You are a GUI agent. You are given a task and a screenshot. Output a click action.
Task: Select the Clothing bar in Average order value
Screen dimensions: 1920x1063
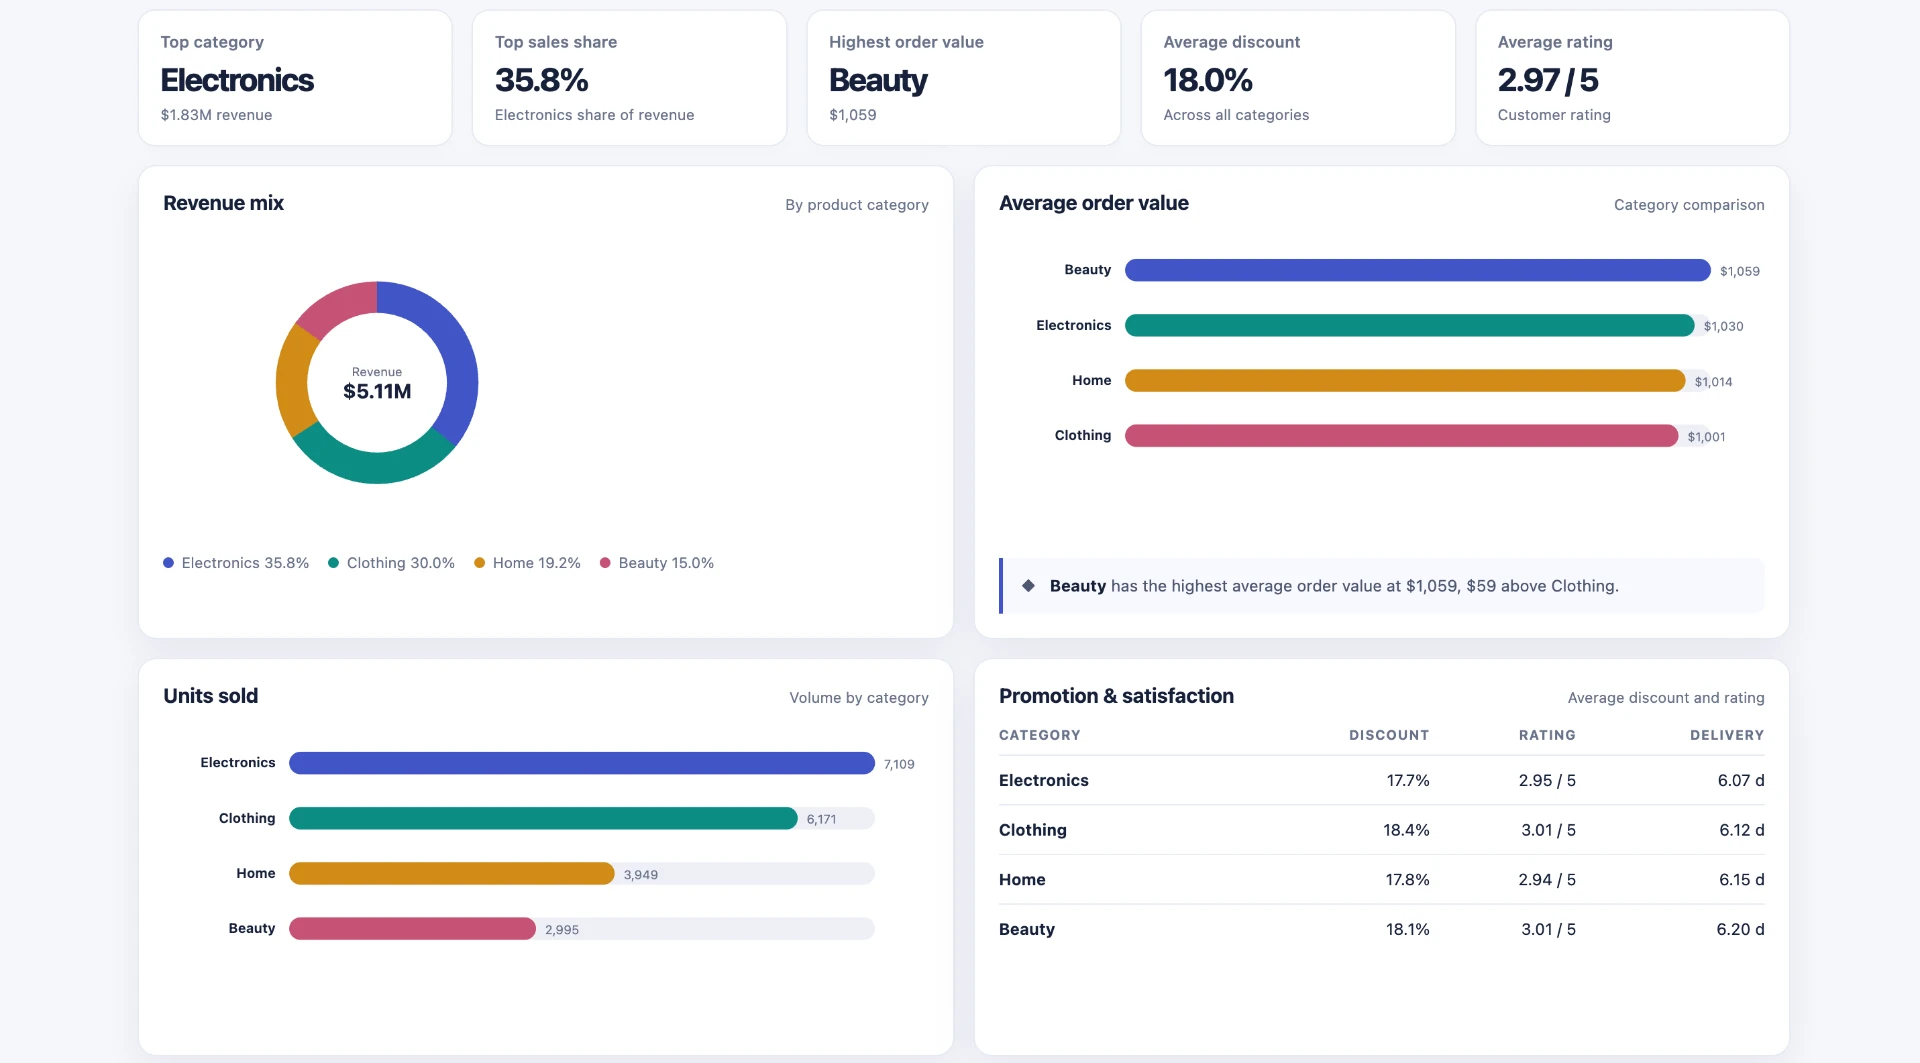coord(1401,435)
